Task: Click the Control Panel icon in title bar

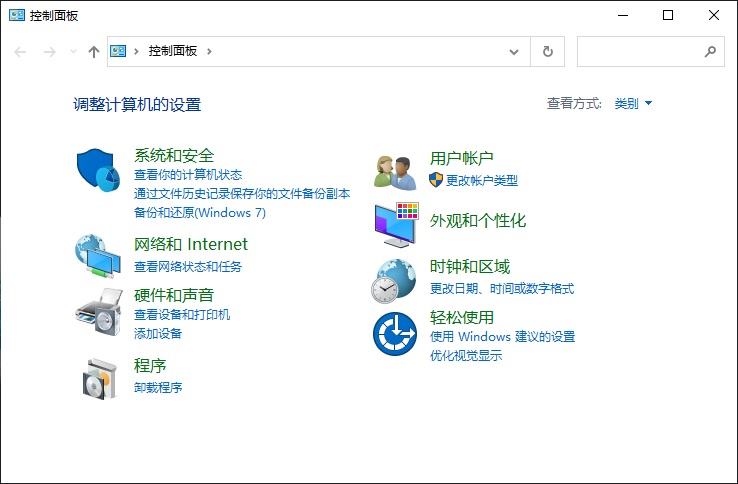Action: tap(17, 16)
